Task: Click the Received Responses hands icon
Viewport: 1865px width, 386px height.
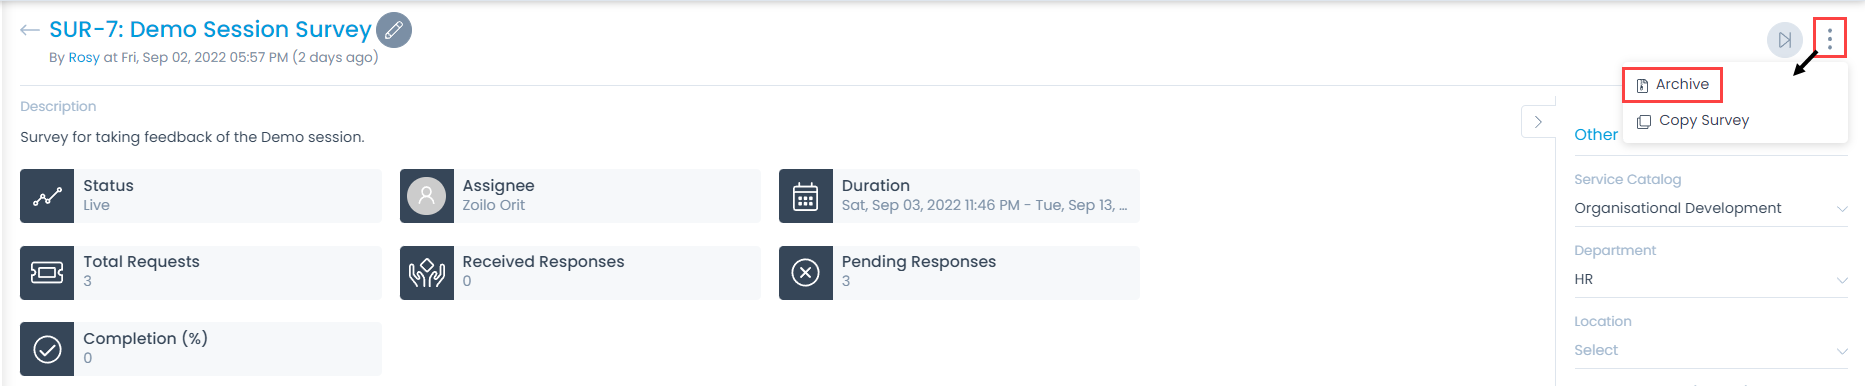Action: point(427,273)
